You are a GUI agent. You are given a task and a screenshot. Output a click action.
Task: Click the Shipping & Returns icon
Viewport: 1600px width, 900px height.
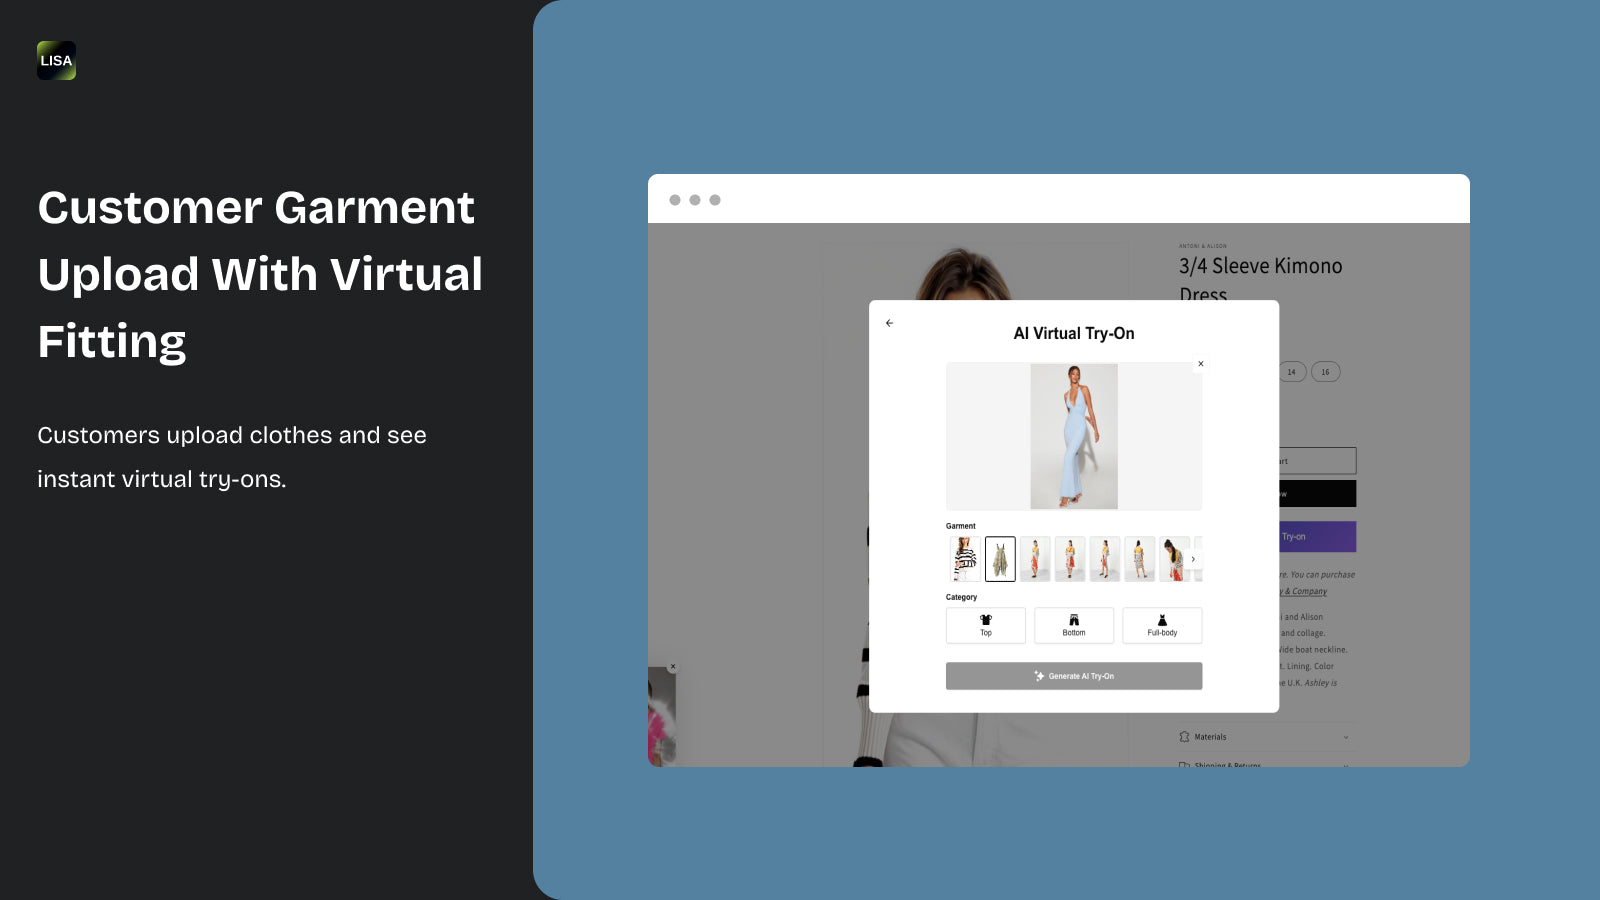pos(1185,765)
